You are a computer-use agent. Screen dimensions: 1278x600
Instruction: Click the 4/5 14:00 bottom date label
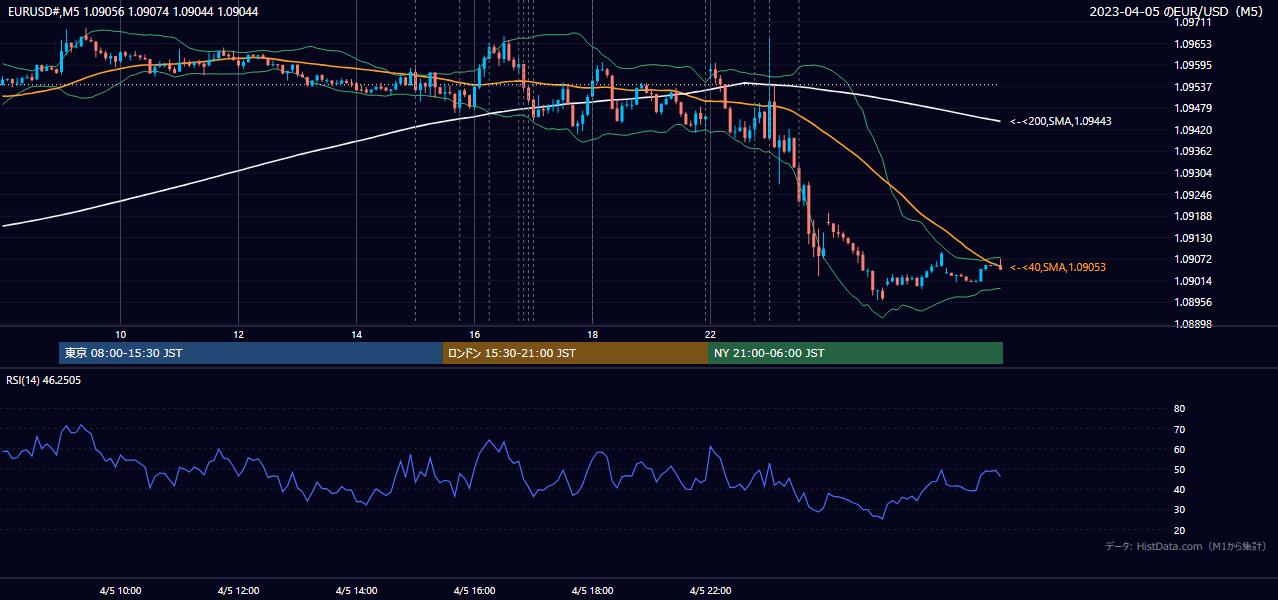[x=356, y=590]
